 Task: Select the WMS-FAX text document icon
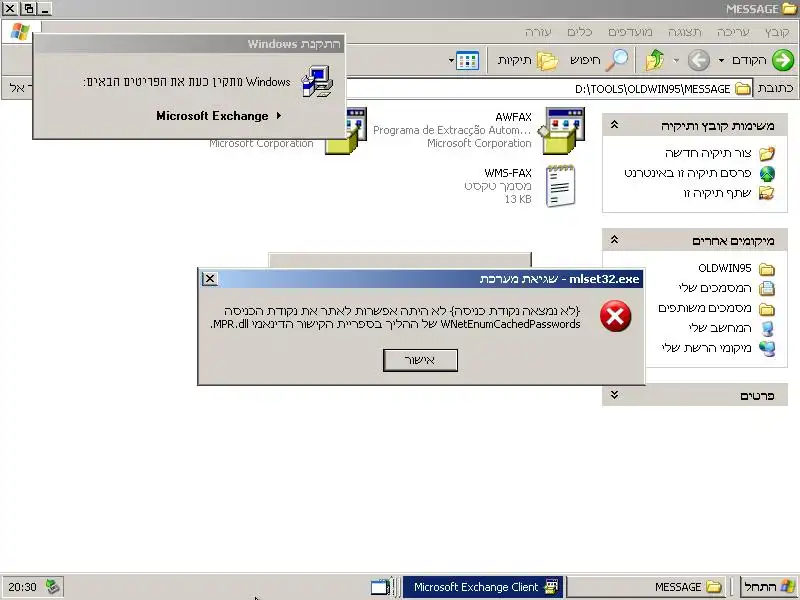tap(560, 186)
